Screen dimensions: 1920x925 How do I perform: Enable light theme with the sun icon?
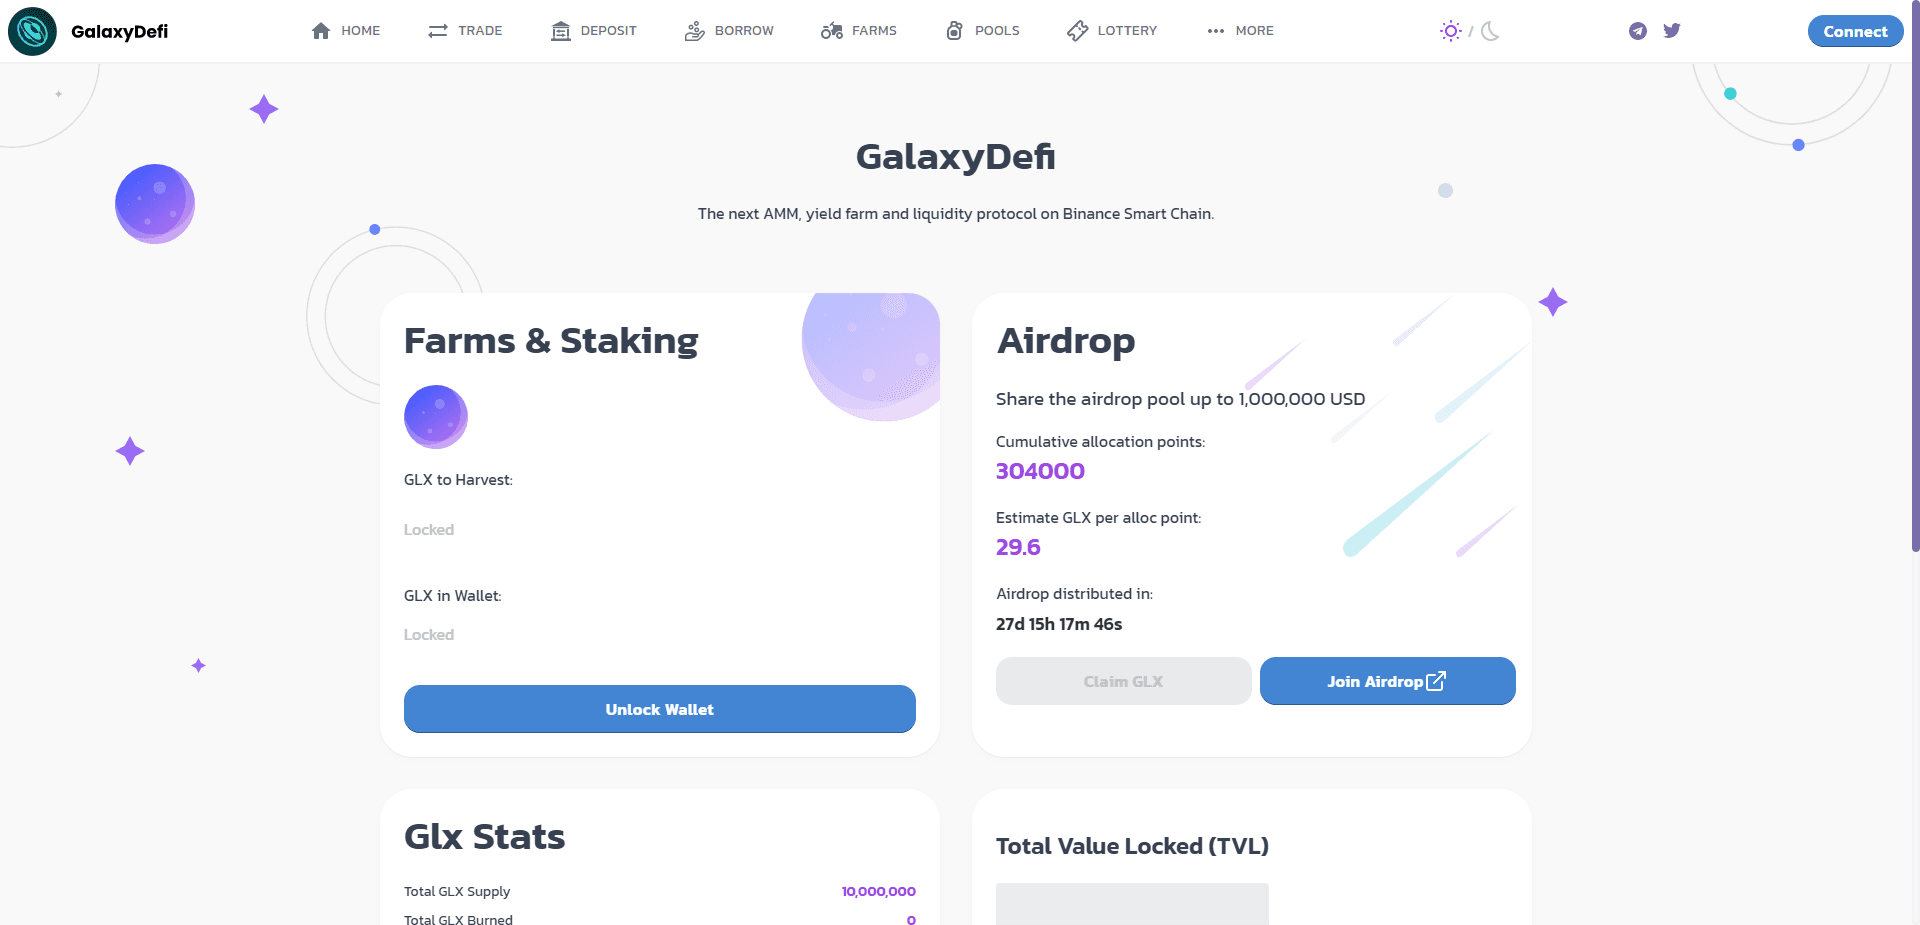[1450, 31]
